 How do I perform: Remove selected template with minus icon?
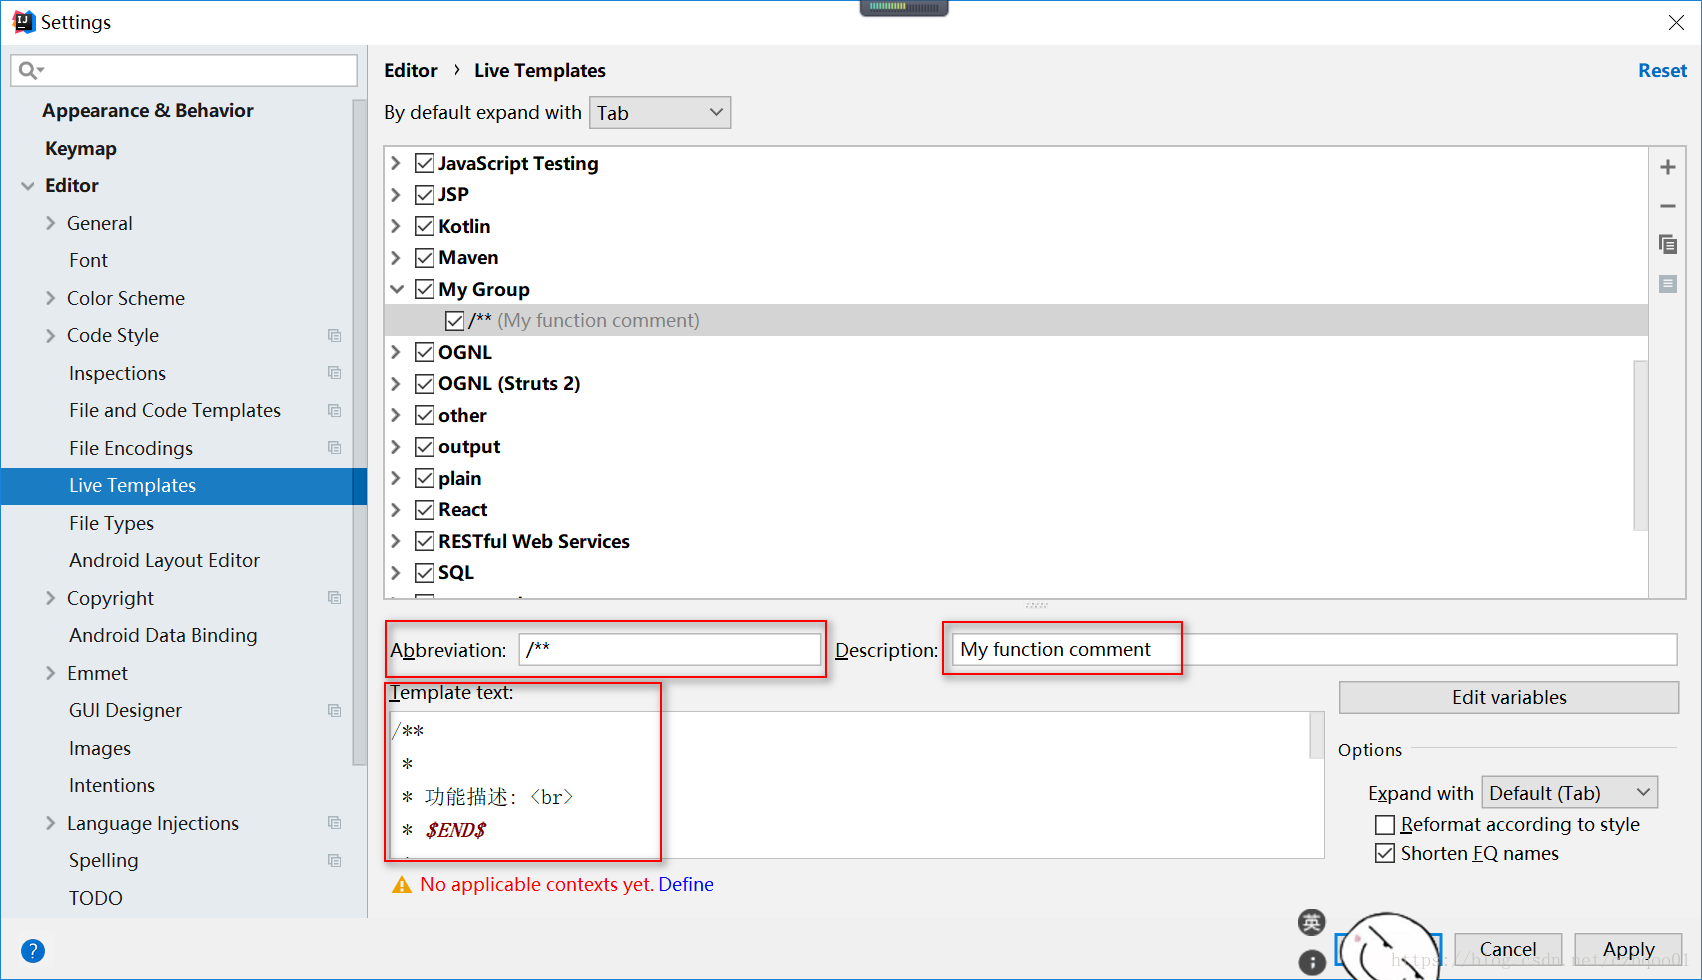click(1667, 206)
